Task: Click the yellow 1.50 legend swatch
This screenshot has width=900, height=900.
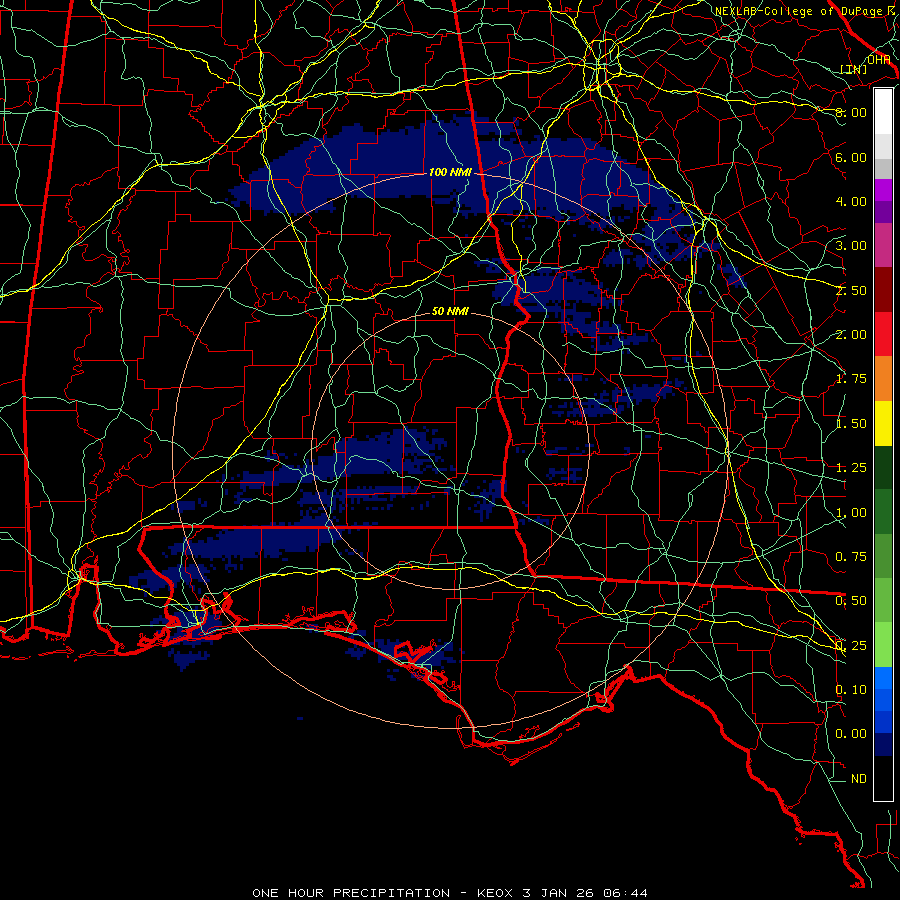Action: (x=883, y=423)
